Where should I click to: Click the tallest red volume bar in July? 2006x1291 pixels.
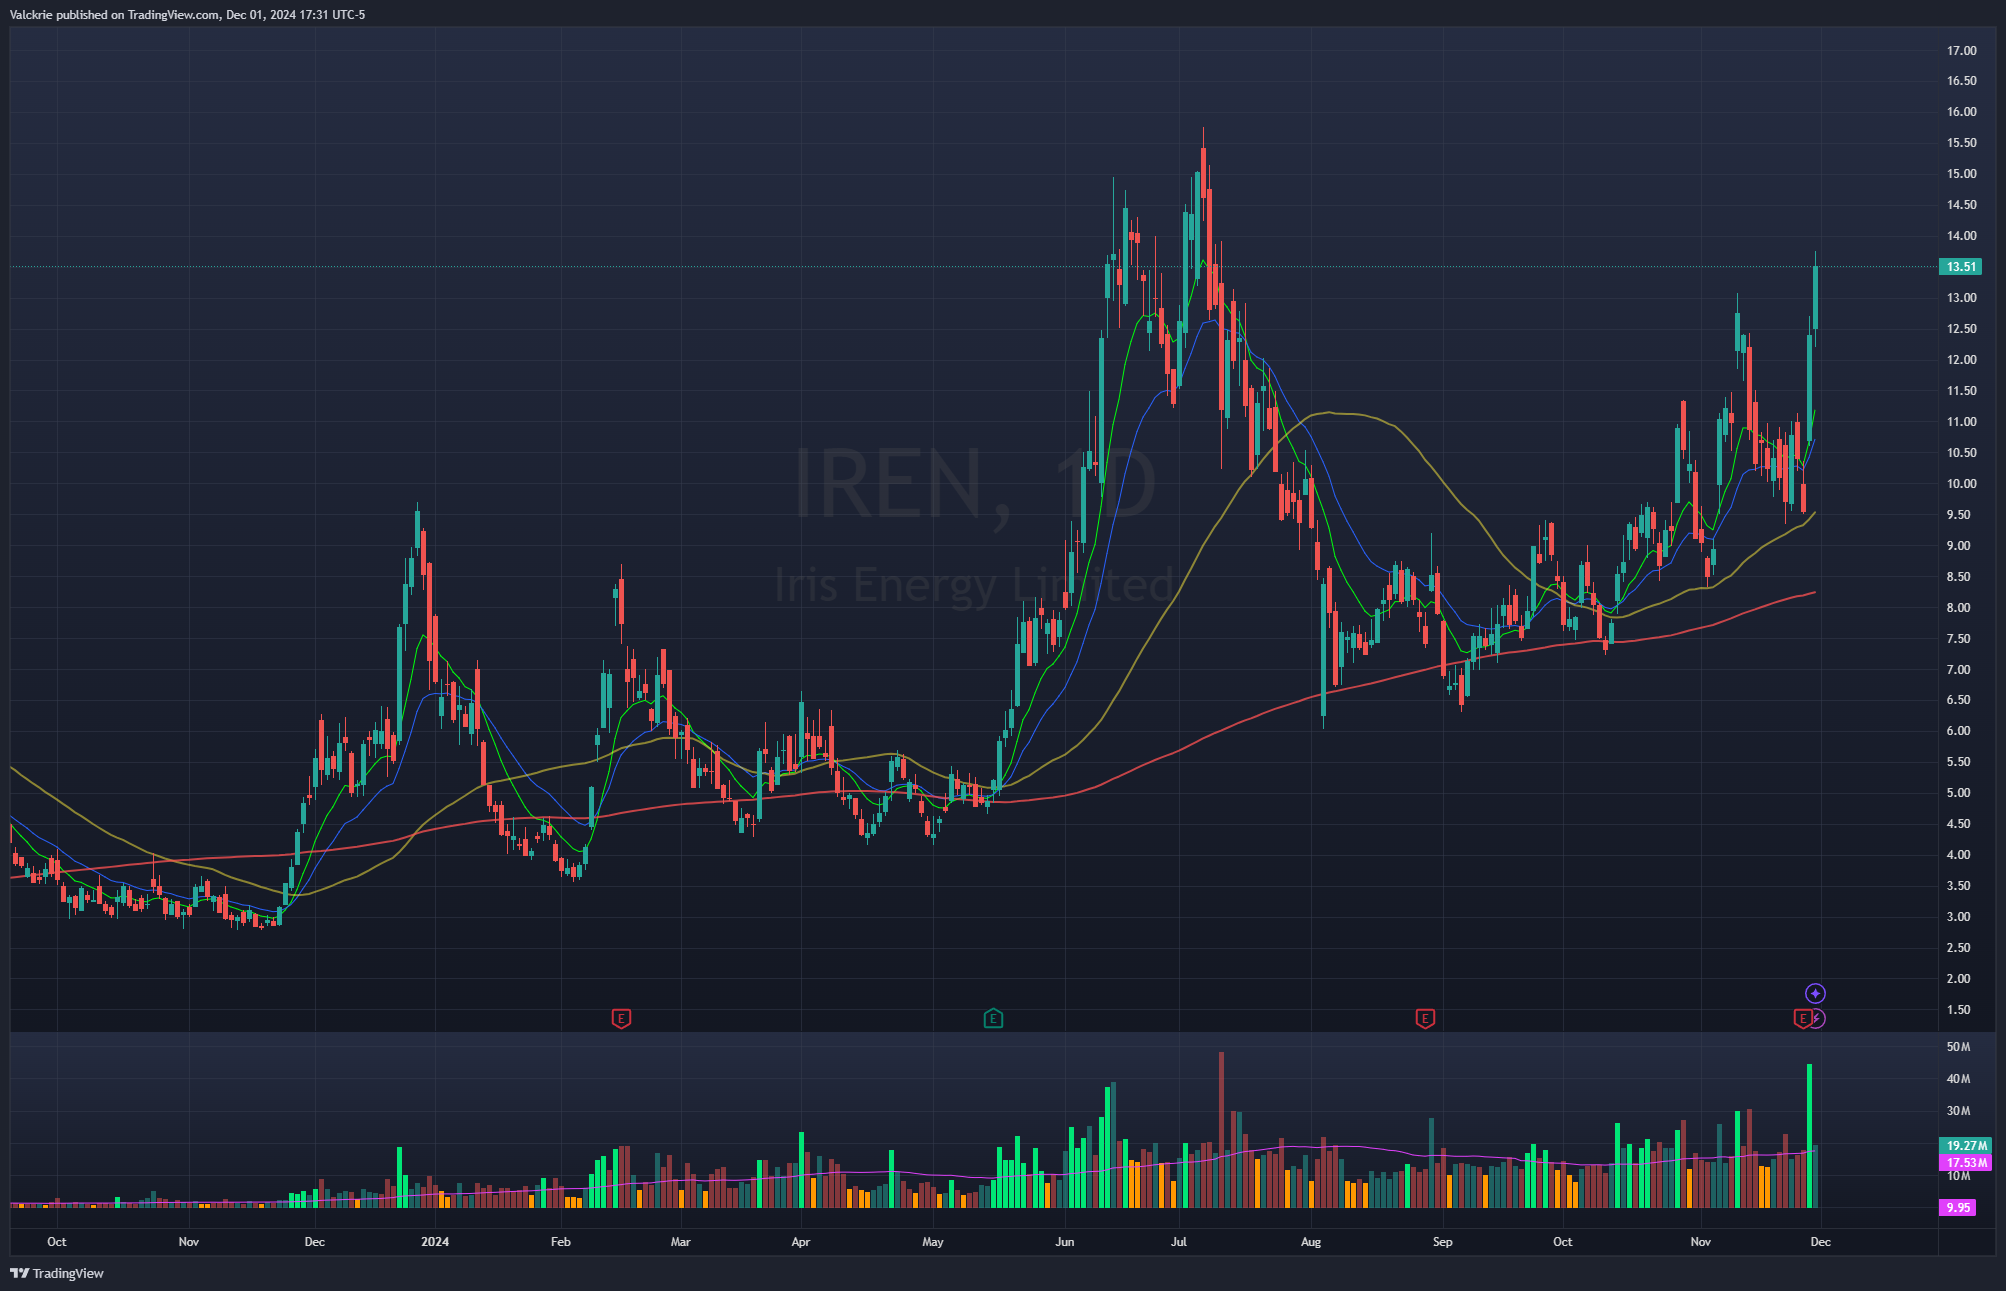(x=1221, y=1130)
